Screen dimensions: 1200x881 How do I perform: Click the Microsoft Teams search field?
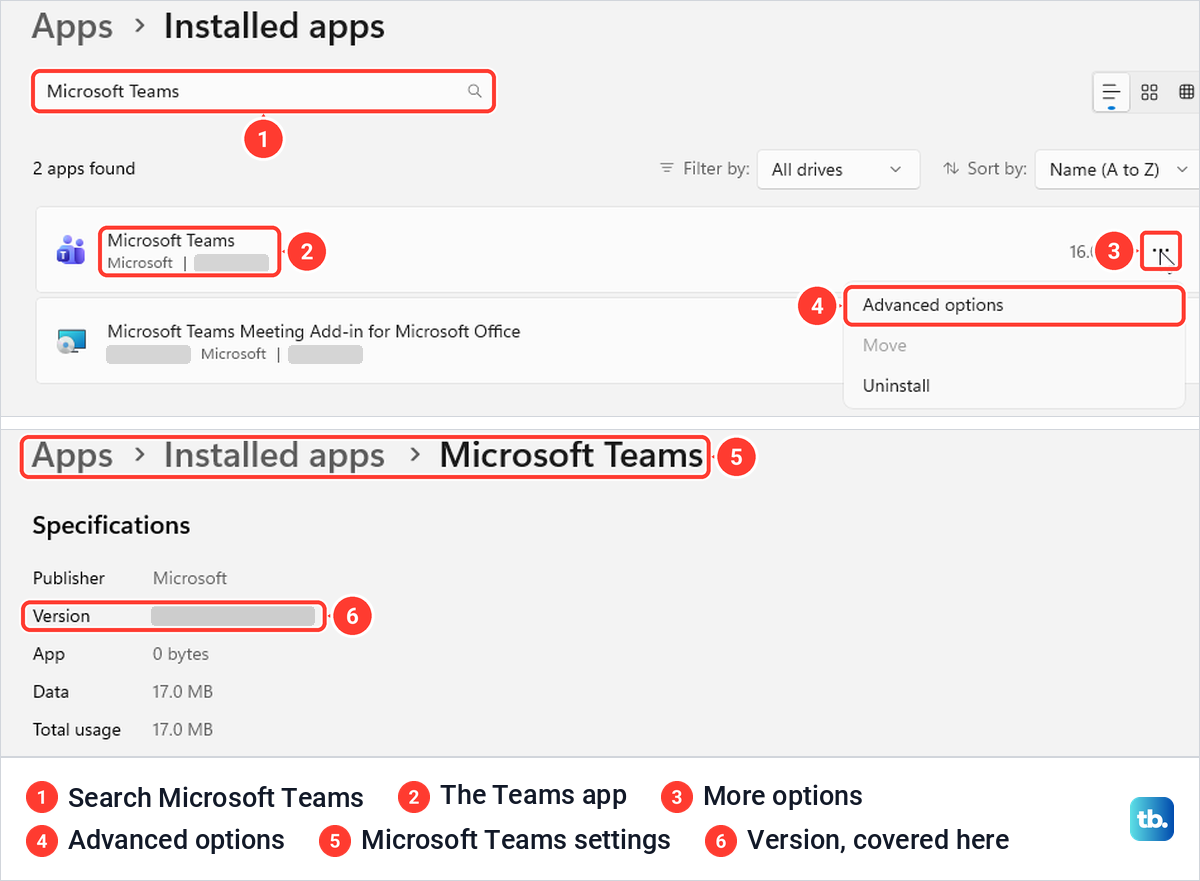(x=263, y=91)
